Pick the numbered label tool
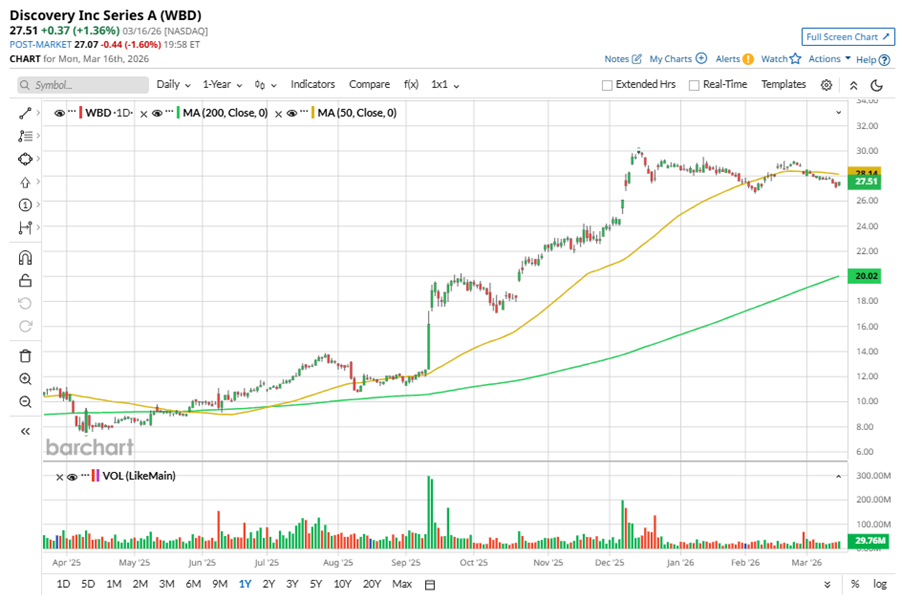This screenshot has width=902, height=600. tap(25, 205)
